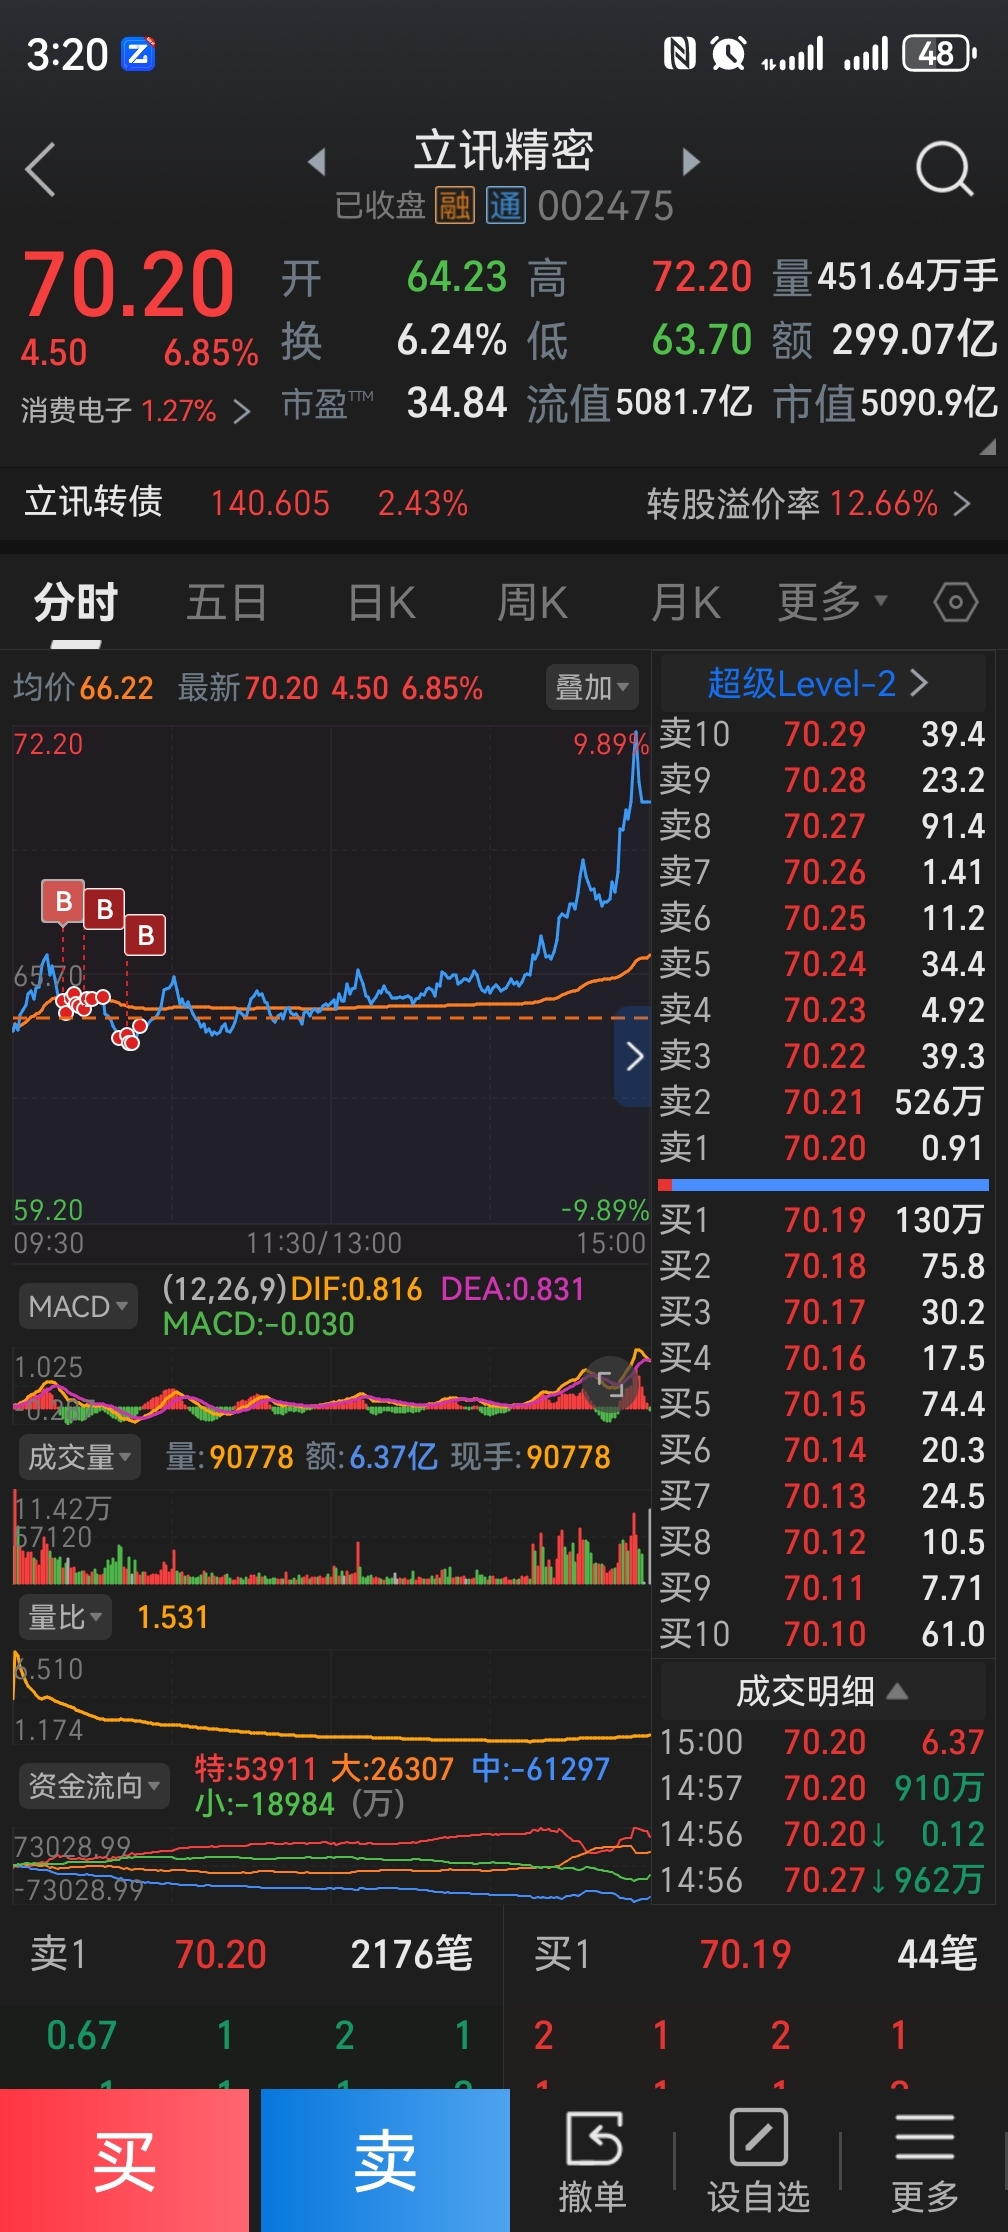
Task: Collapse order book with side arrow
Action: click(633, 1056)
